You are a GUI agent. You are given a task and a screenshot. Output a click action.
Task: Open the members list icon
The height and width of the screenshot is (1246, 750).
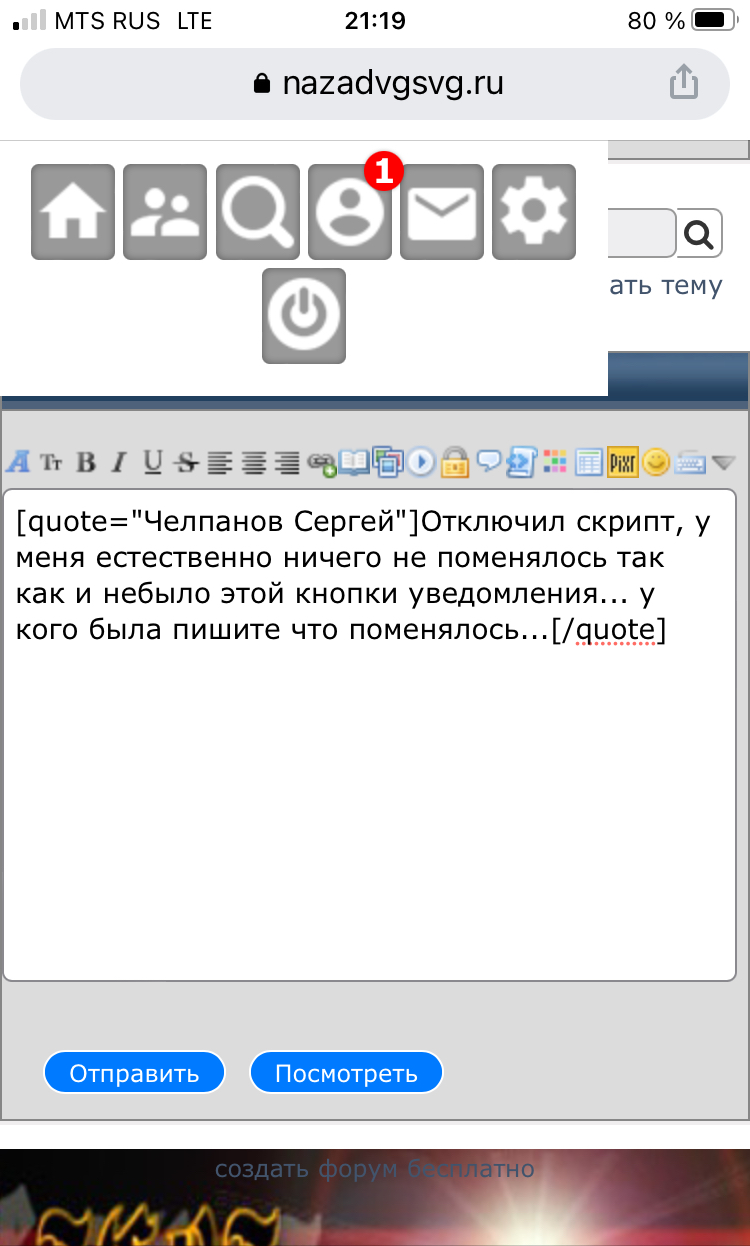(x=165, y=212)
